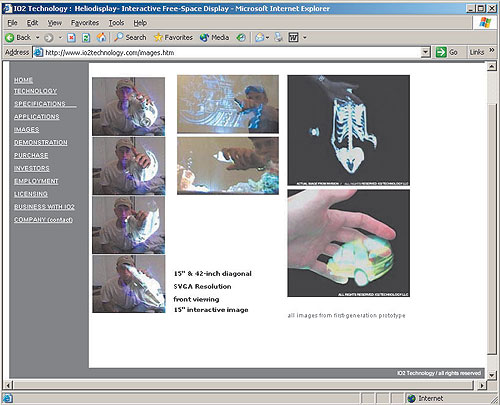Viewport: 500px width, 405px height.
Task: Click the Go button beside address bar
Action: pos(447,52)
